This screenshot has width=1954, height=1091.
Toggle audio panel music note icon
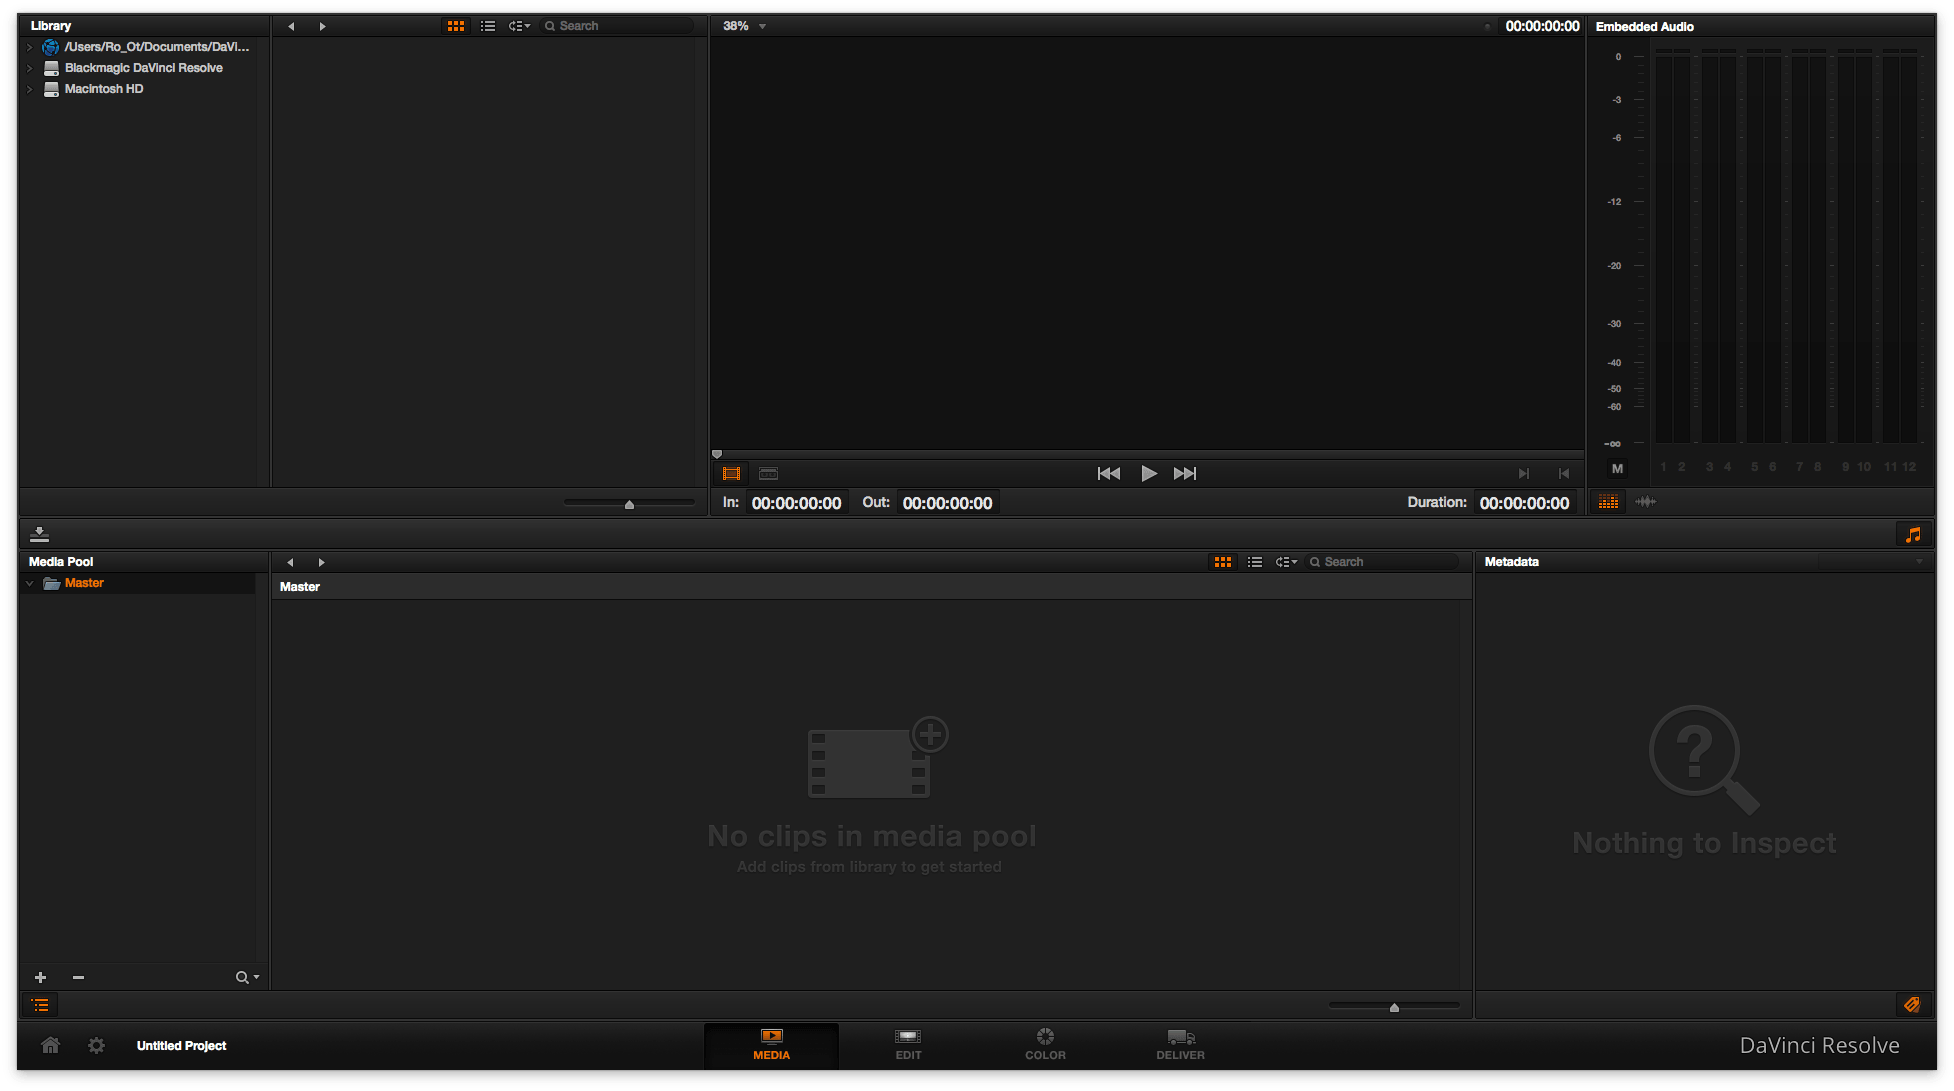[x=1913, y=535]
